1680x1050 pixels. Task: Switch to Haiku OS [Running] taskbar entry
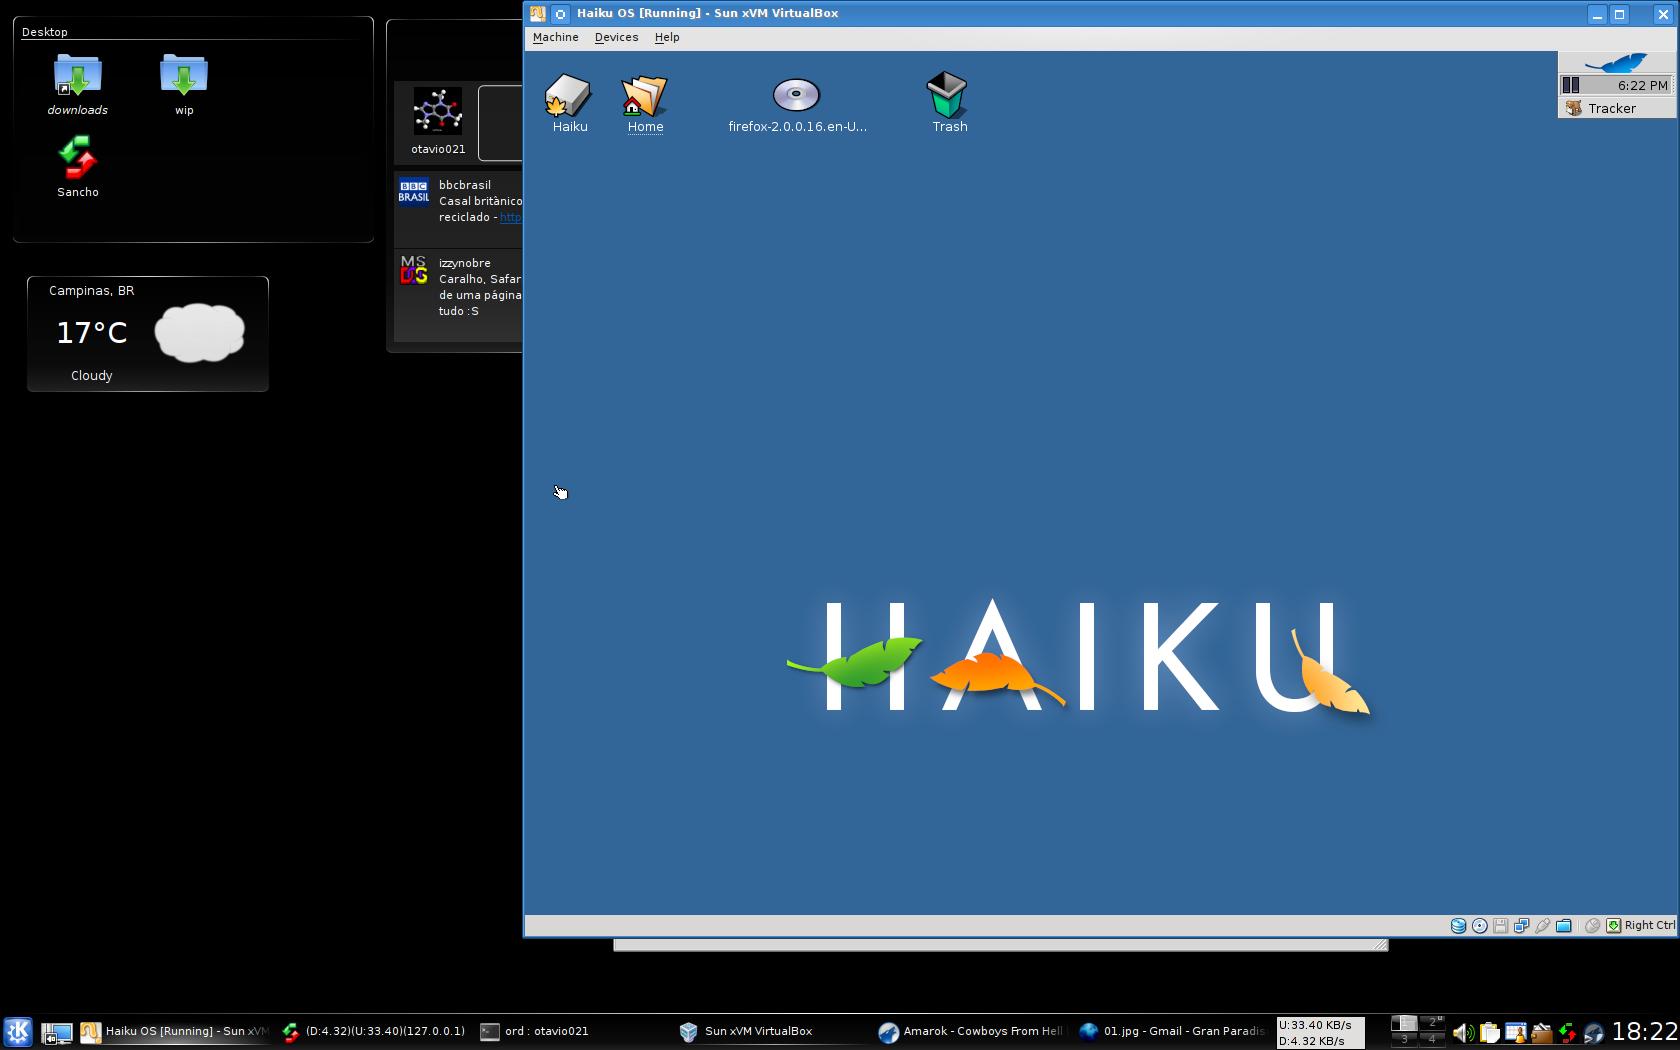[176, 1032]
